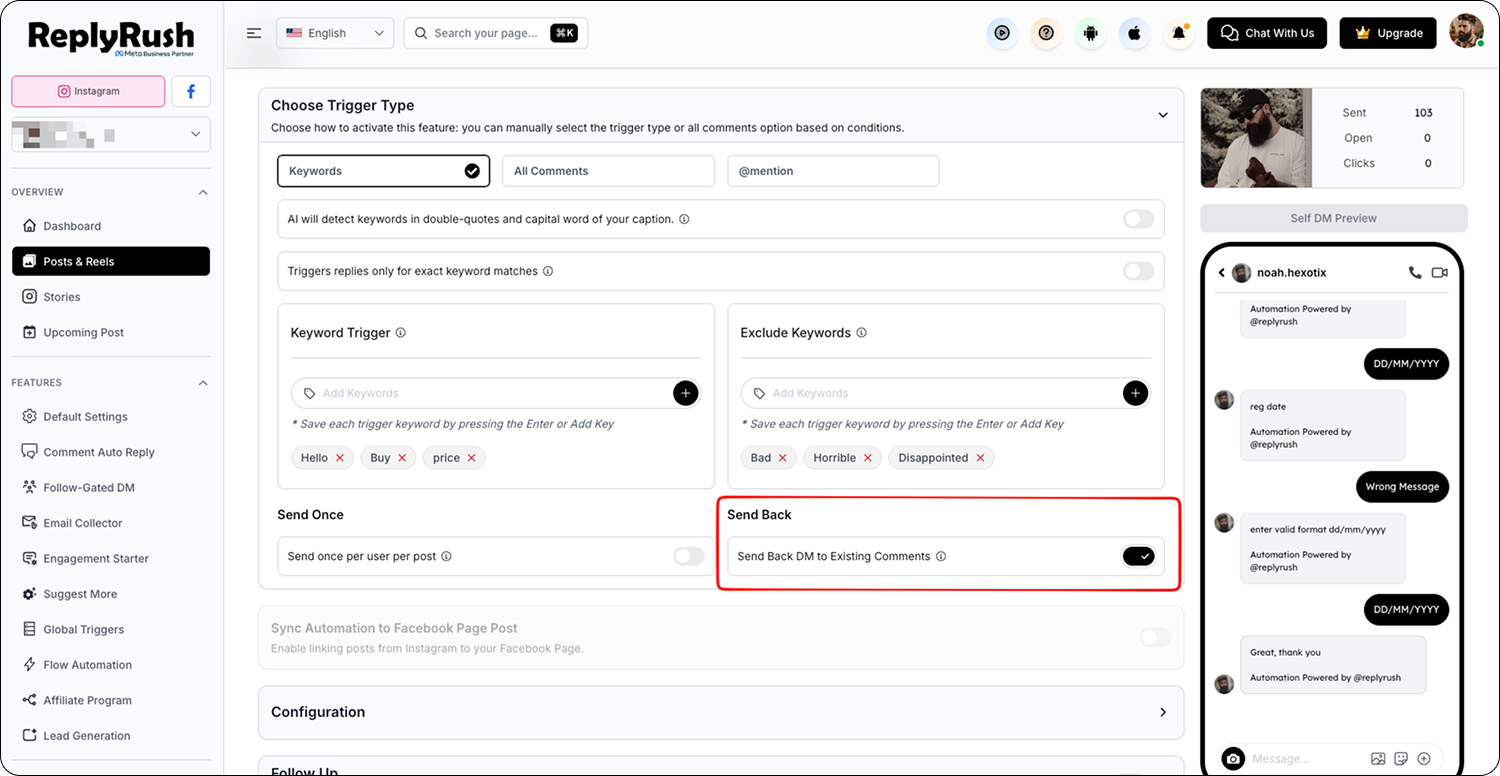
Task: Switch to the Facebook account icon
Action: tap(191, 91)
